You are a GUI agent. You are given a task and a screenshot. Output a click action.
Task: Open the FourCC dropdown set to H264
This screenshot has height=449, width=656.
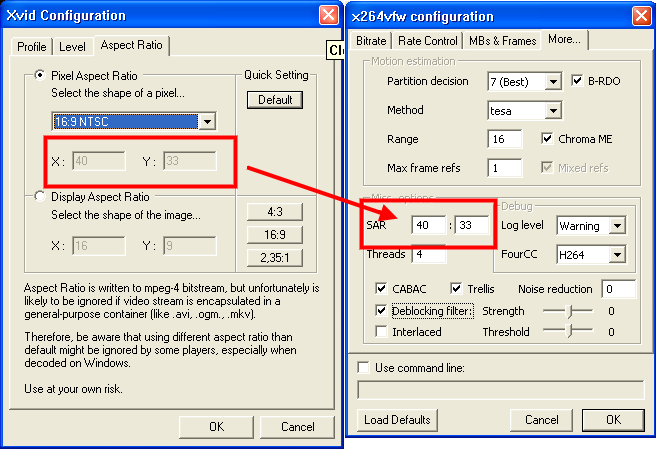click(591, 255)
